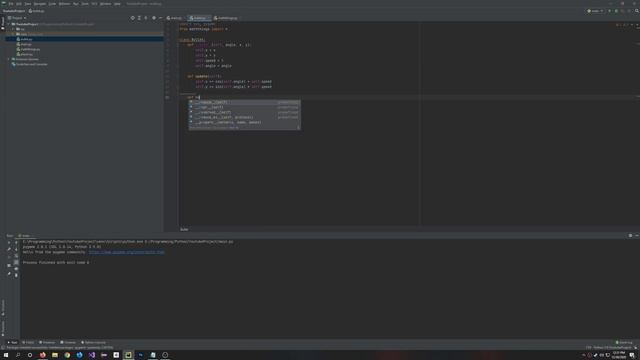Click the Python interpreter status bar entry
Viewport: 640px width, 360px height.
(x=612, y=348)
